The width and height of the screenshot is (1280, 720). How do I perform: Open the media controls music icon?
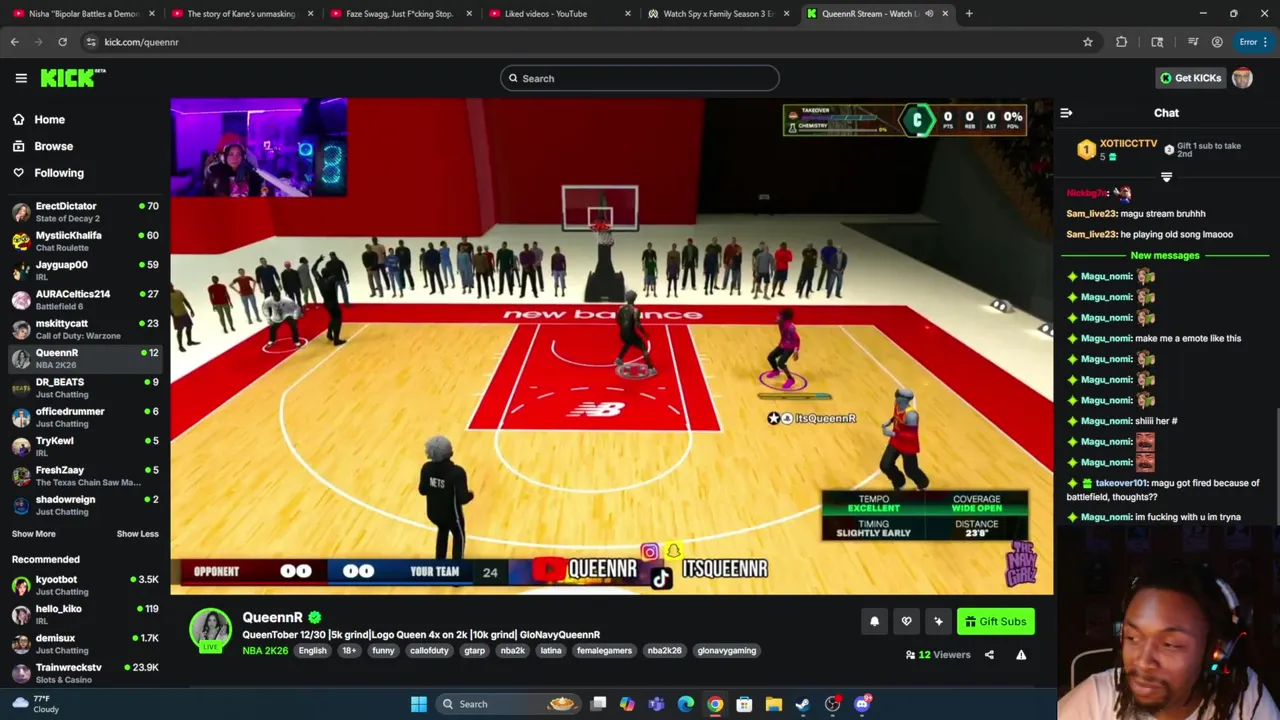pyautogui.click(x=1193, y=42)
